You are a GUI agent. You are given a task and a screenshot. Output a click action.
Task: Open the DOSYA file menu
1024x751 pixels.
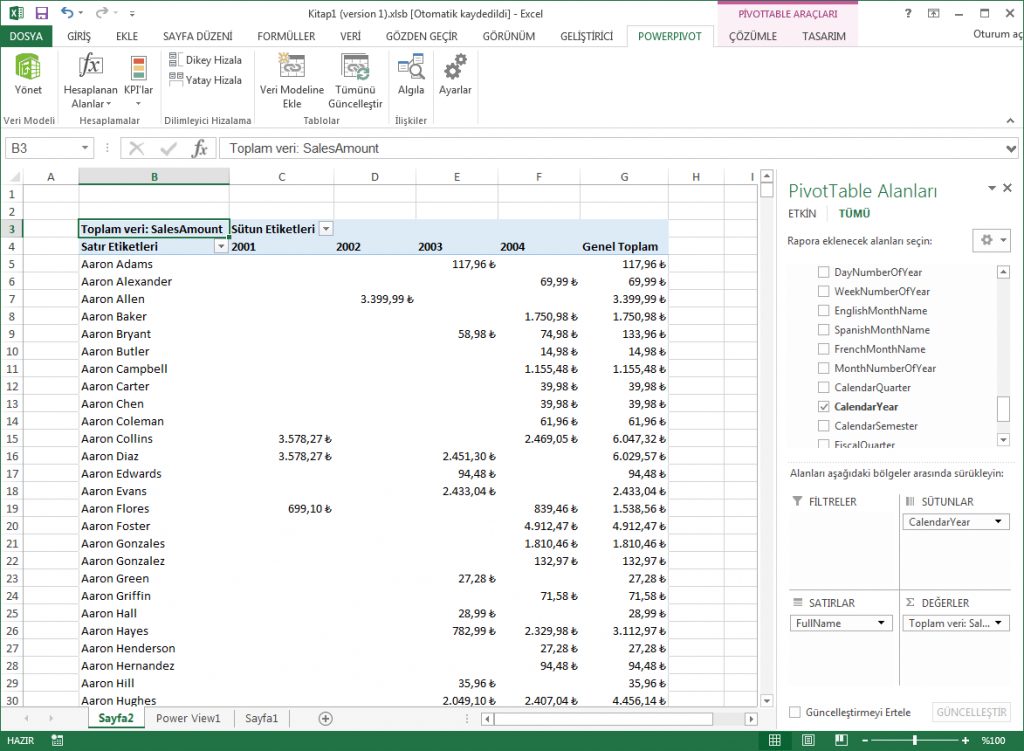[x=26, y=37]
